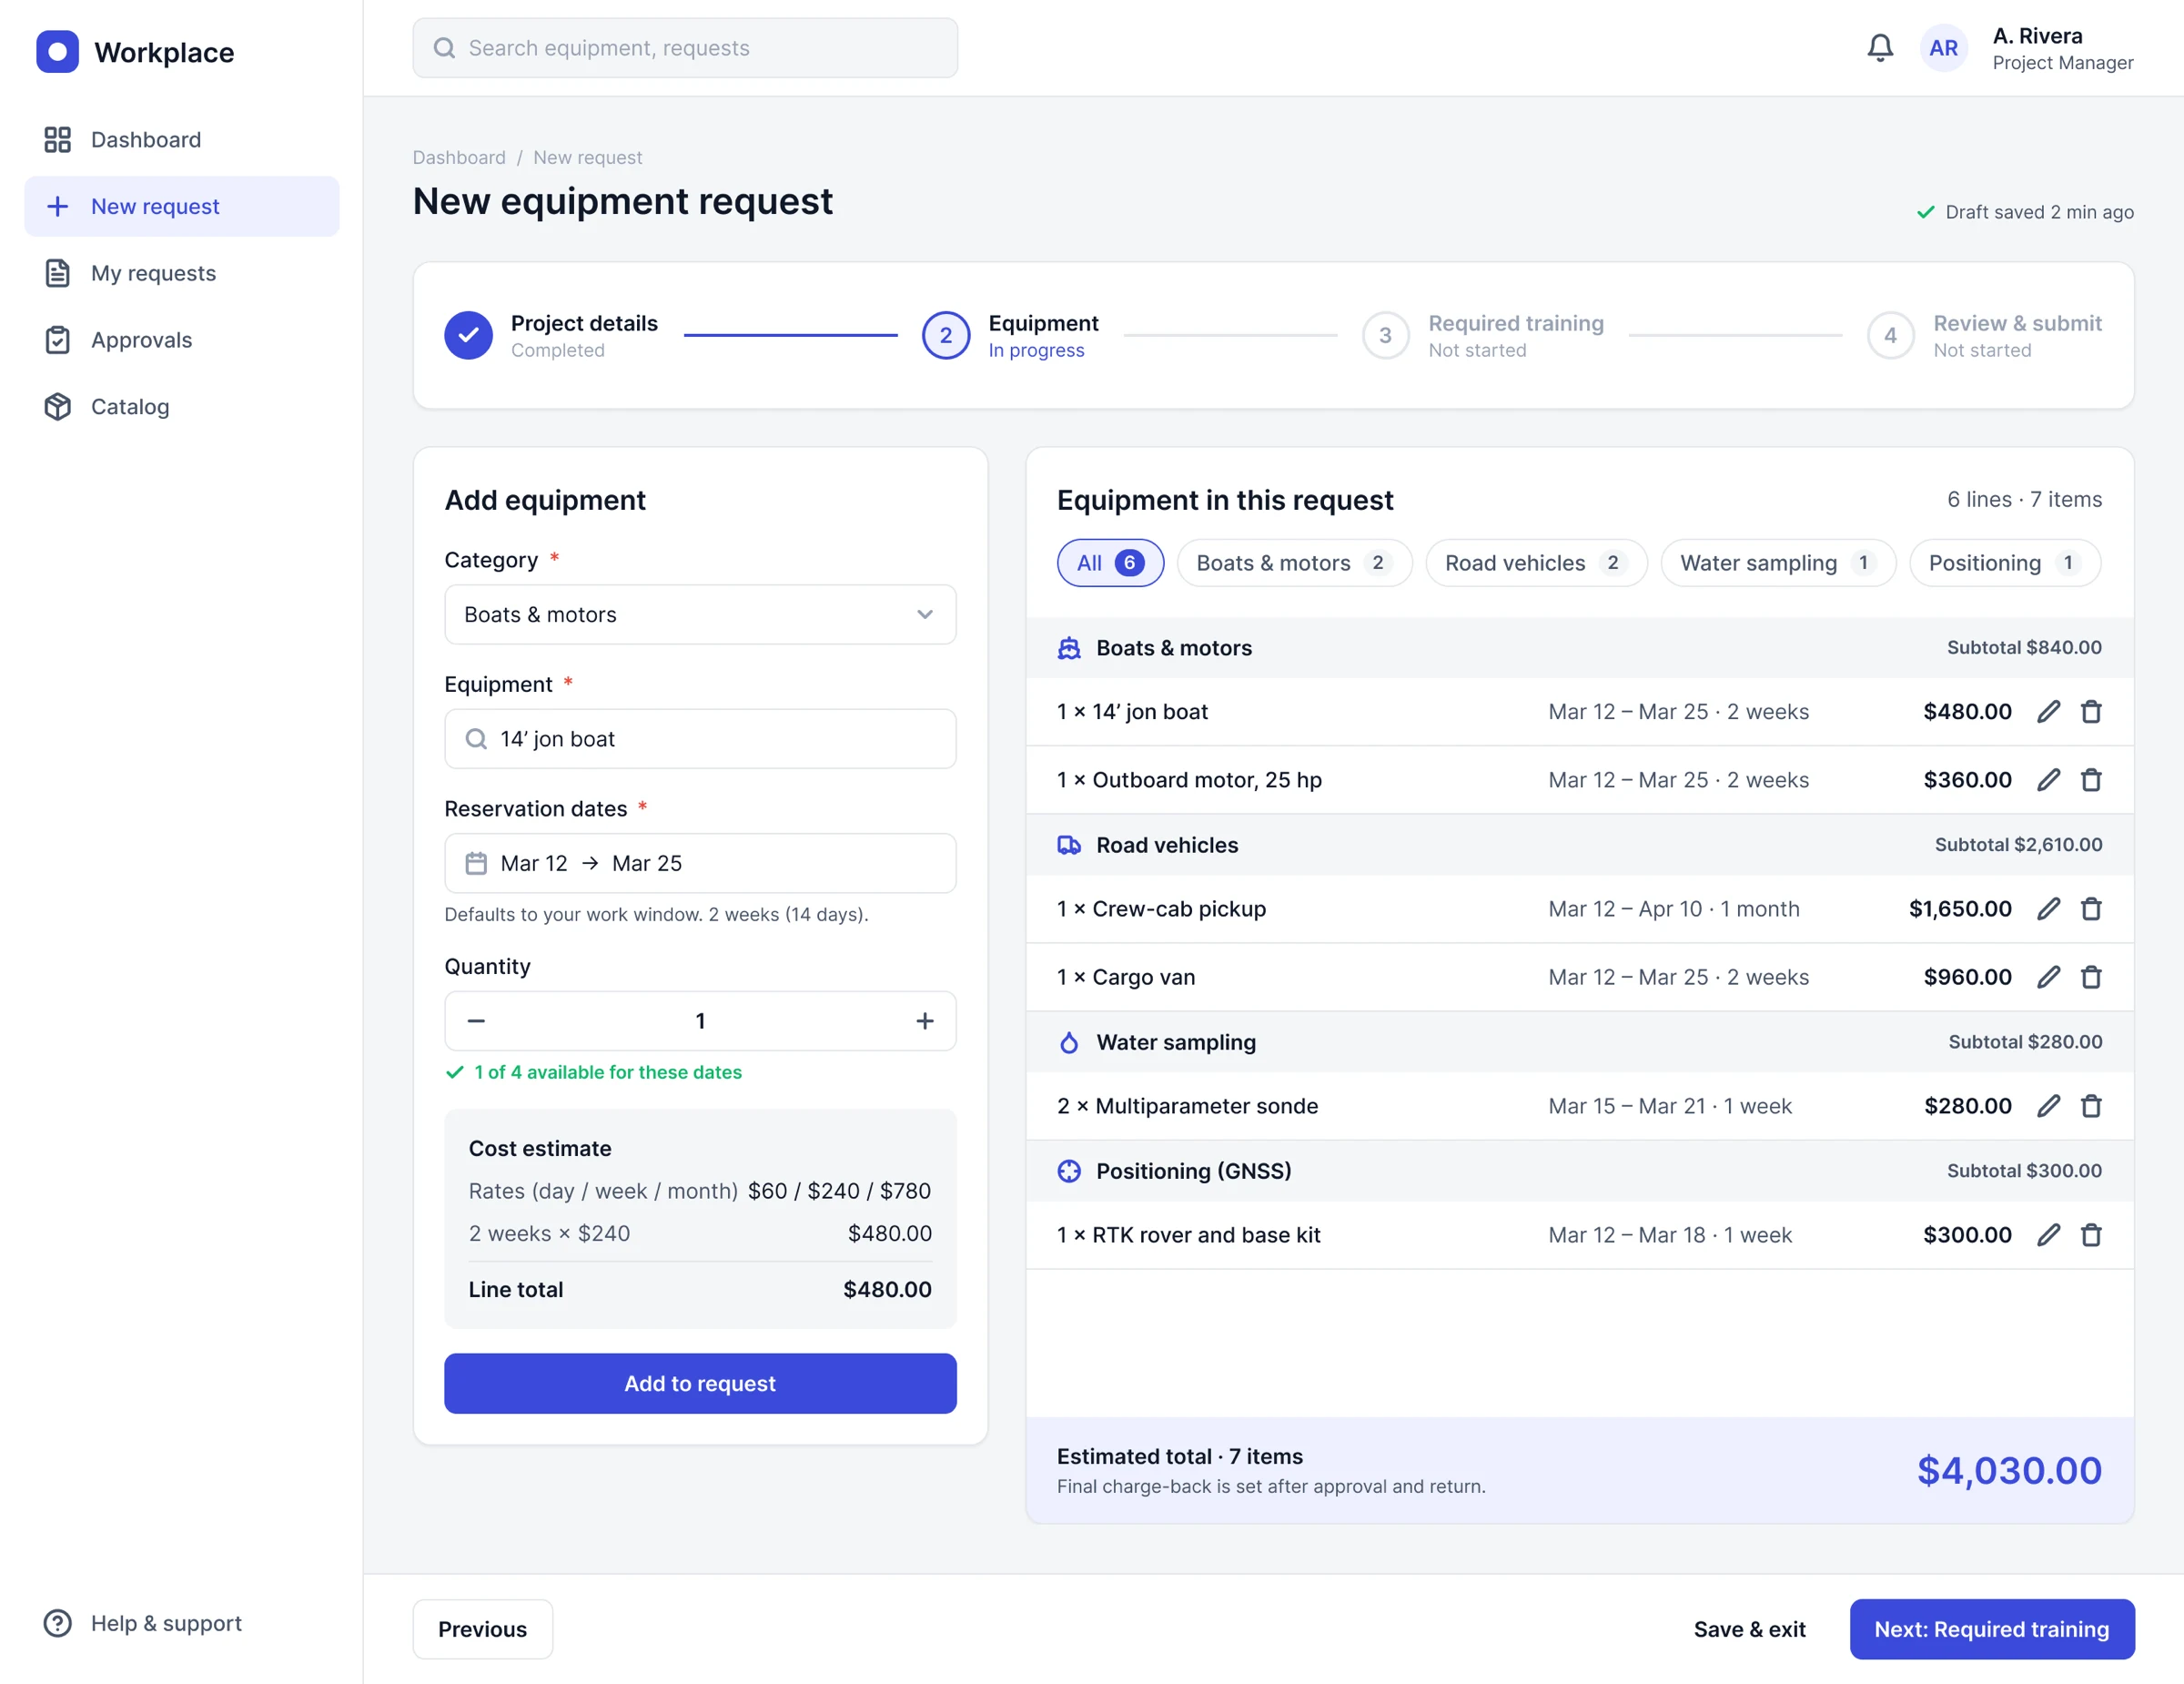Open the Category dropdown showing Boats & motors
This screenshot has height=1684, width=2184.
(x=700, y=614)
